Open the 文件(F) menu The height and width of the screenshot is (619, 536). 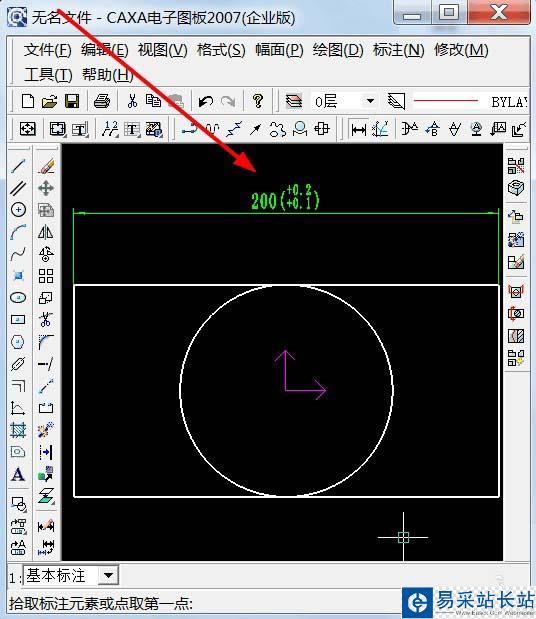[47, 50]
